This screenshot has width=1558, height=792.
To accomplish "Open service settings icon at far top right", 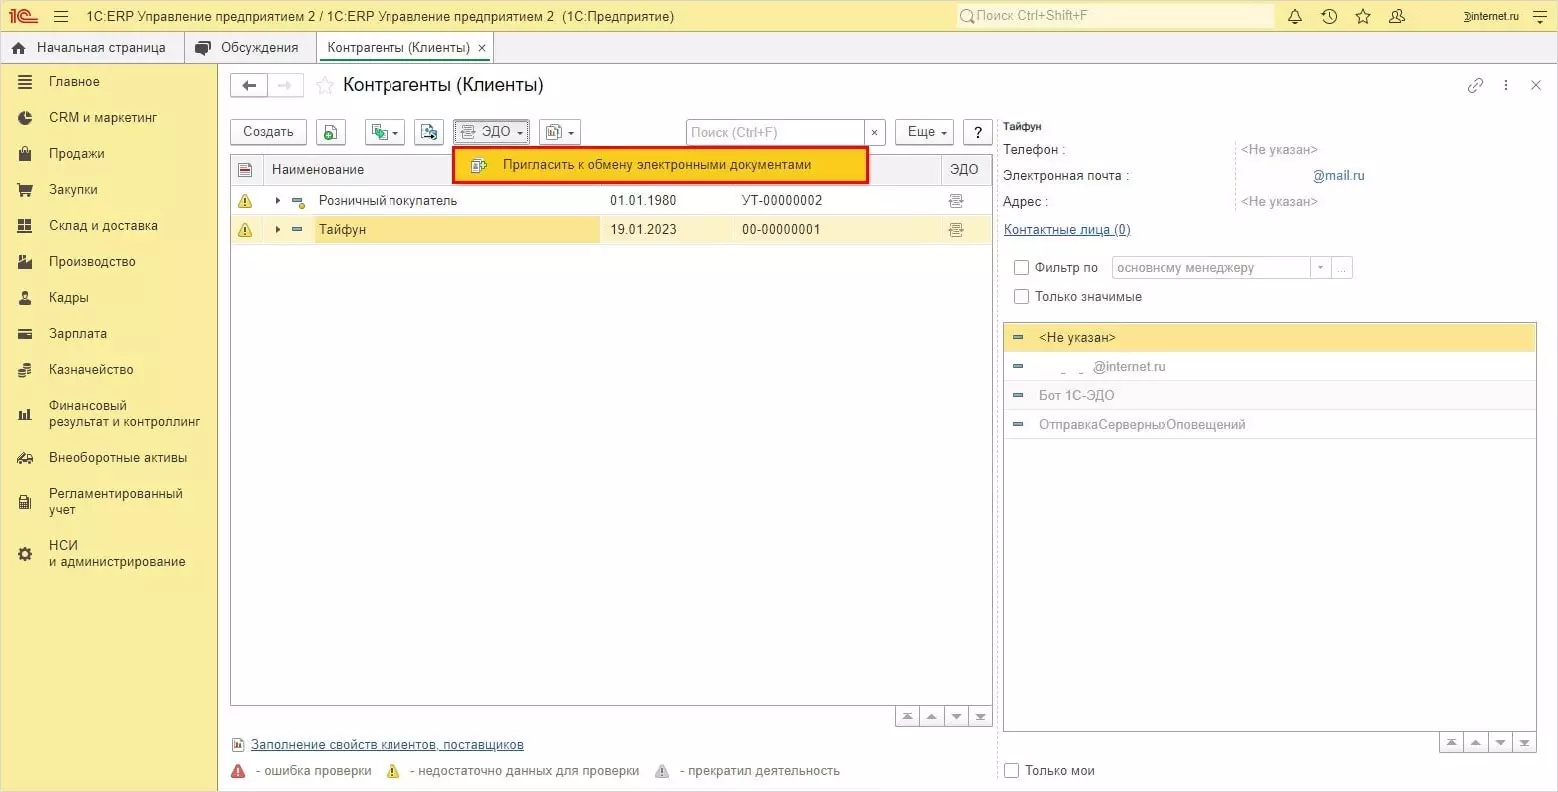I will point(1540,16).
